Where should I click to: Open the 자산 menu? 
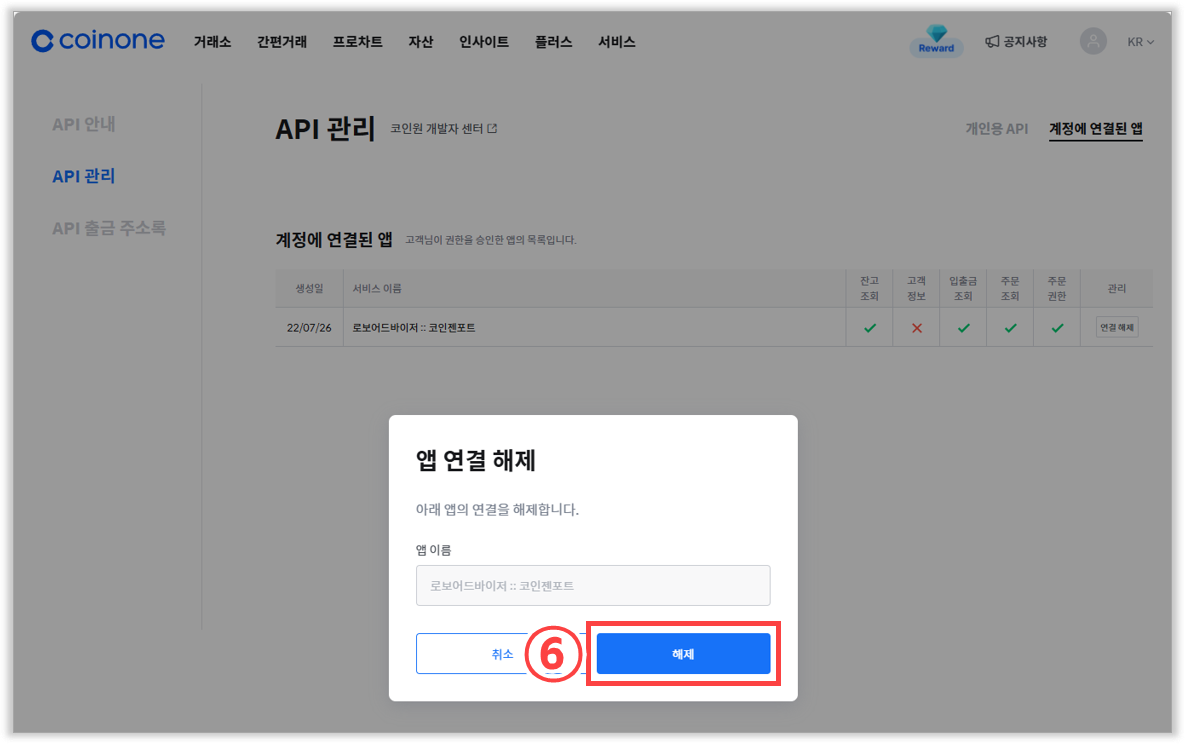pyautogui.click(x=421, y=42)
